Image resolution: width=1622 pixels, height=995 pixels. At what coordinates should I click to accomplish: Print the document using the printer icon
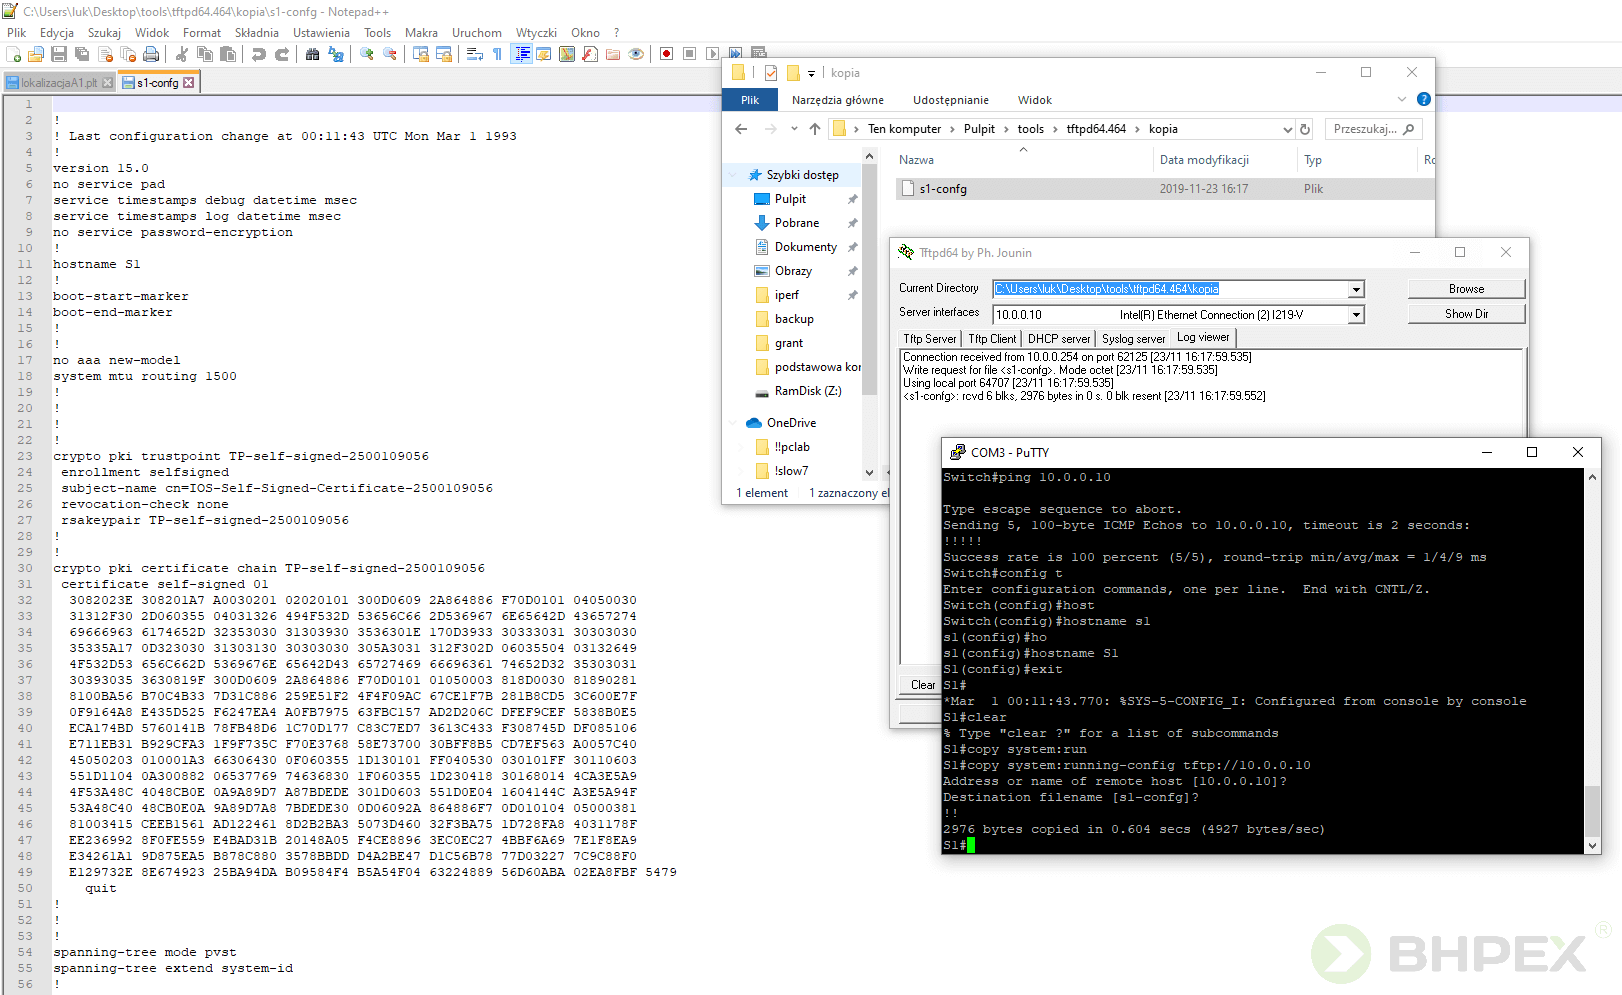click(x=151, y=54)
